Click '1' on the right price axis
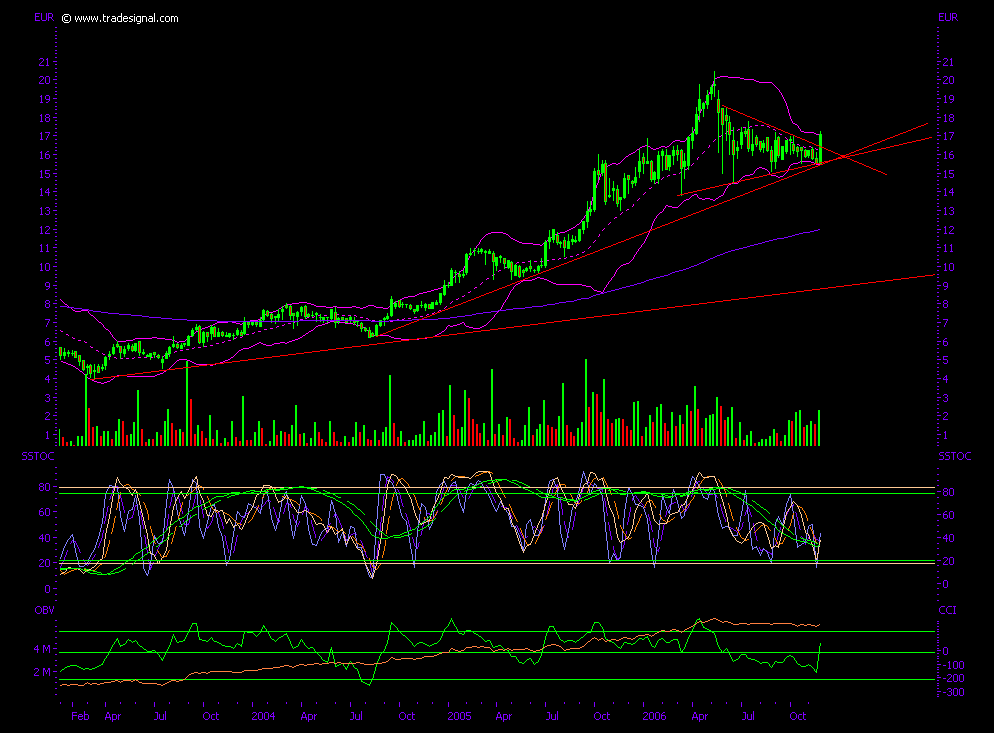 946,436
